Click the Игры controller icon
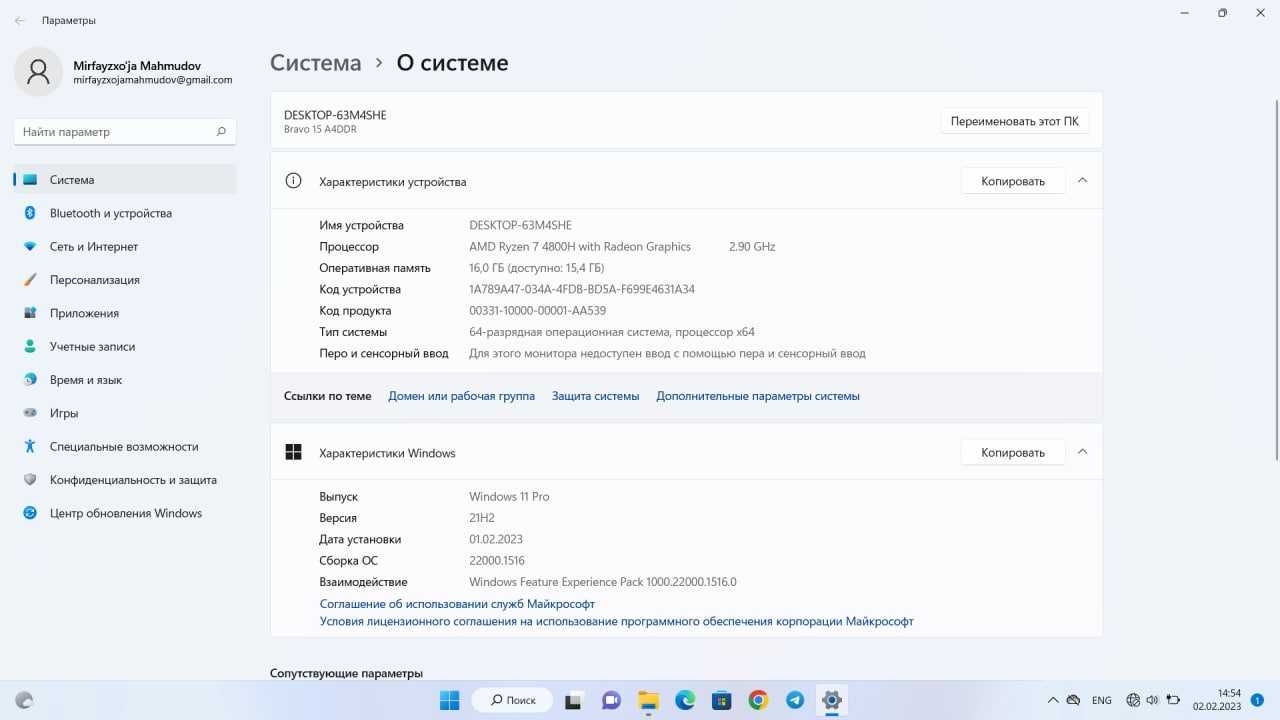The image size is (1280, 720). 30,413
